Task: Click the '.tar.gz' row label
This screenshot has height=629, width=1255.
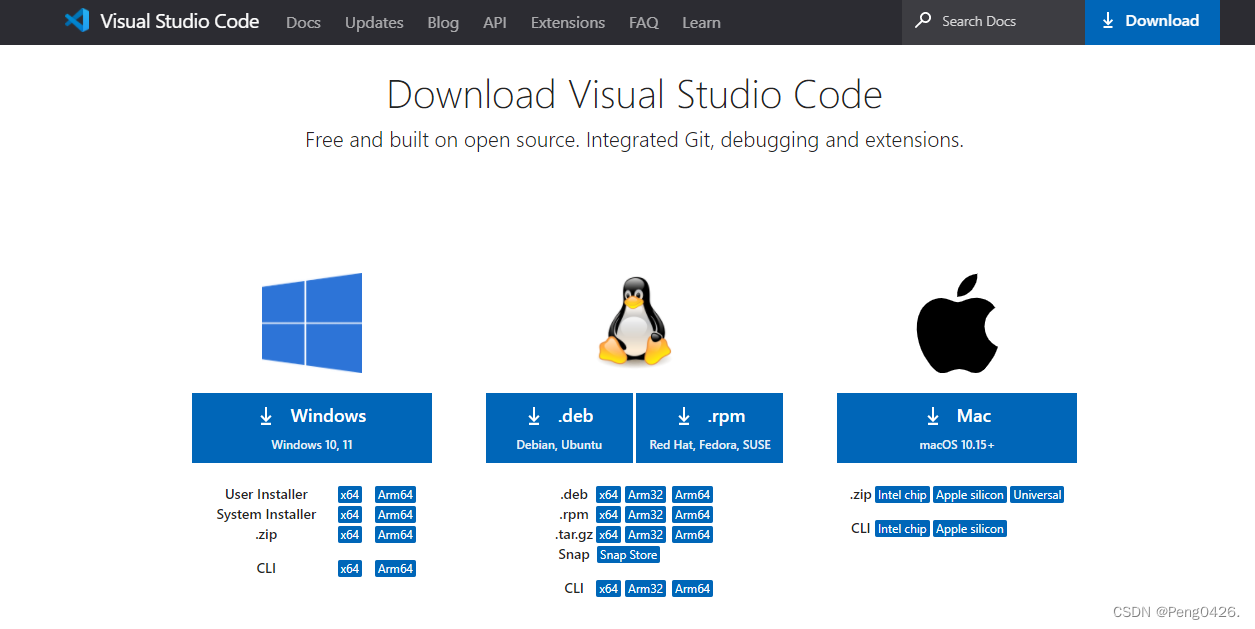Action: [x=573, y=534]
